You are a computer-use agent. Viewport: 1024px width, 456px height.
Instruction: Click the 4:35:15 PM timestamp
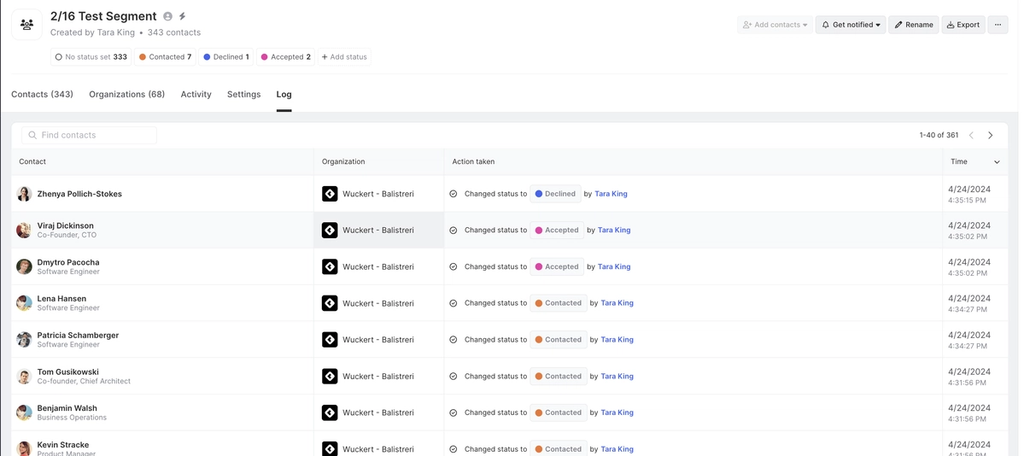point(967,201)
